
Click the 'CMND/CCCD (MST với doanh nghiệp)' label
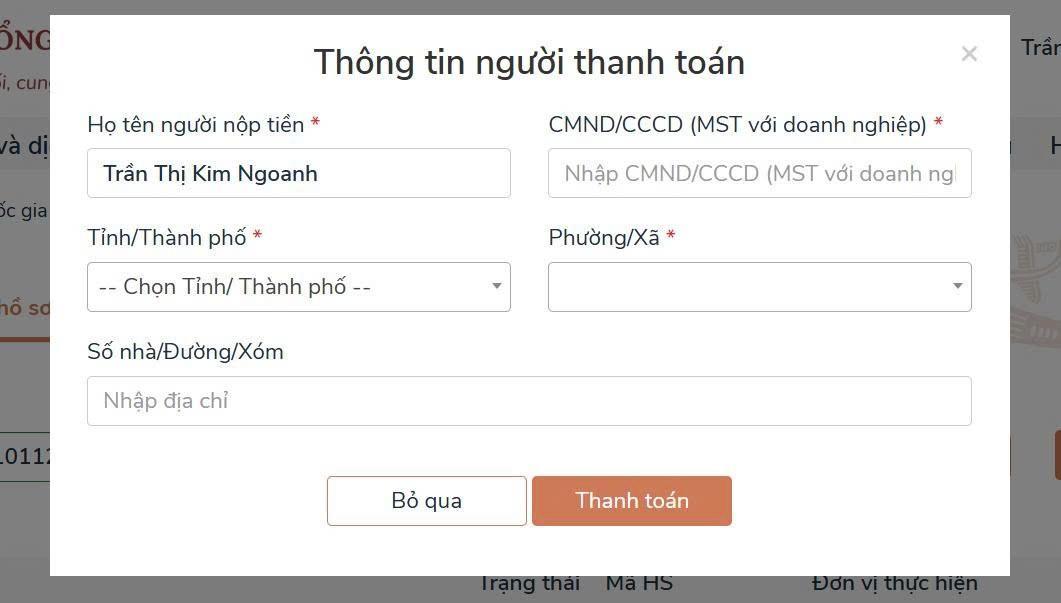point(738,125)
